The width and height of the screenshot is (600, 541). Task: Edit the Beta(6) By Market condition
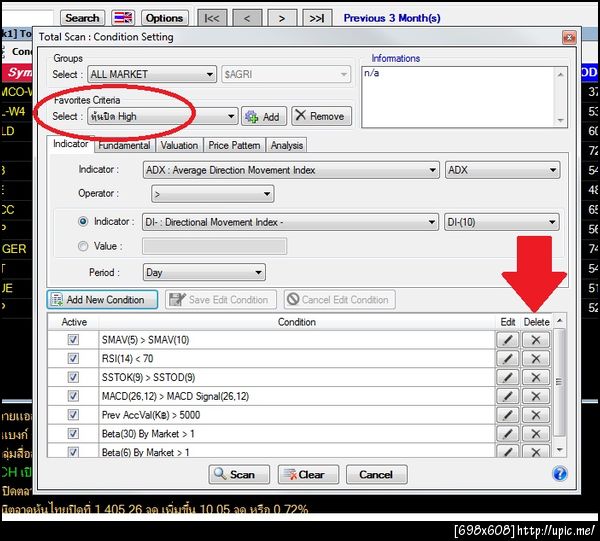(x=507, y=451)
